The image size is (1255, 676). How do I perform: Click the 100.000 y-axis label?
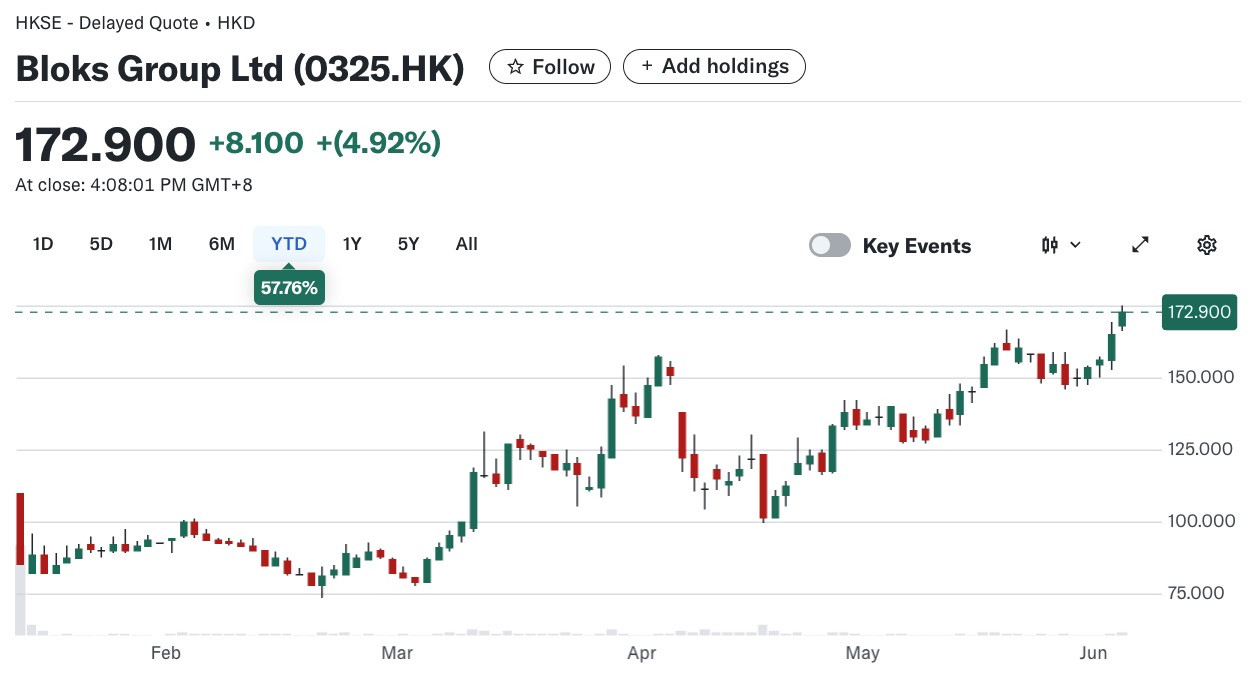pyautogui.click(x=1200, y=521)
